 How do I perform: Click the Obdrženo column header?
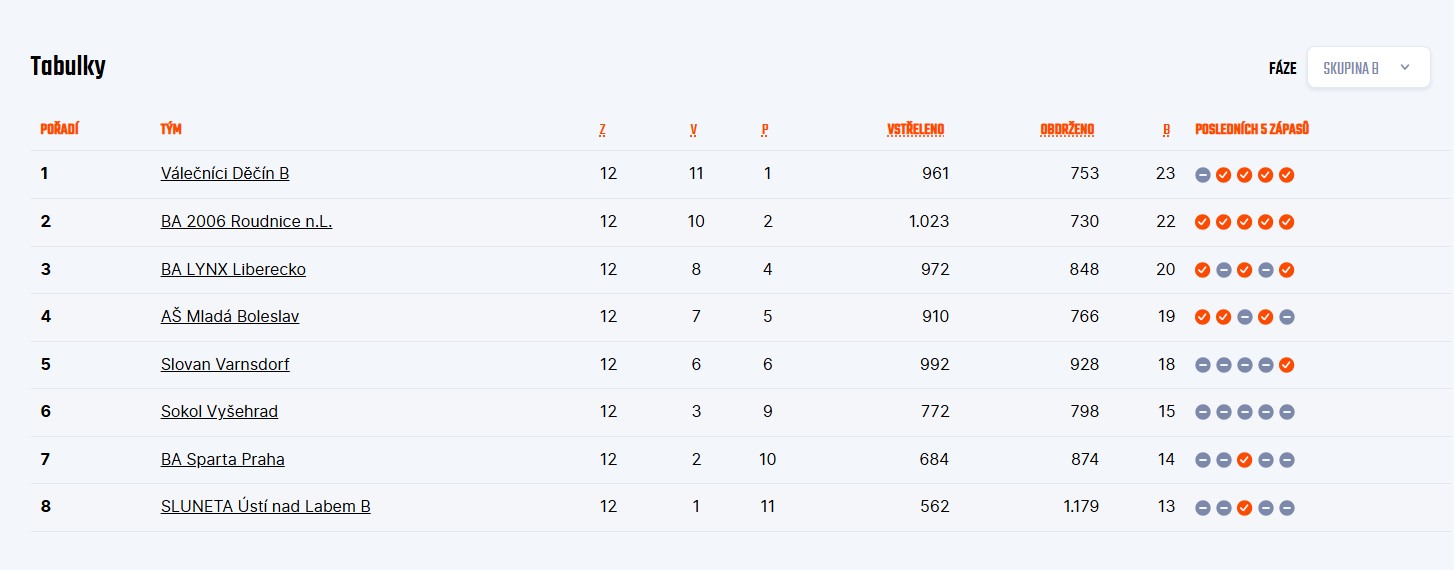(x=1067, y=129)
